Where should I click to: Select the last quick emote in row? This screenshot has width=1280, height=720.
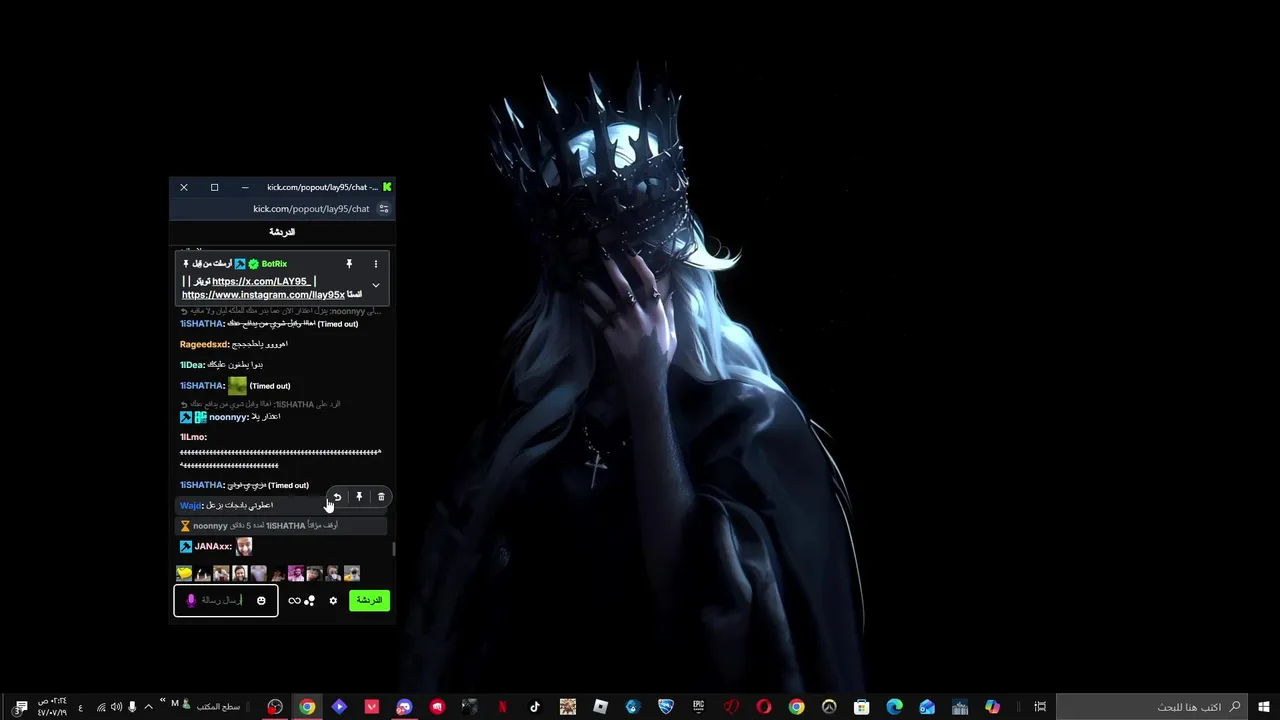[352, 573]
